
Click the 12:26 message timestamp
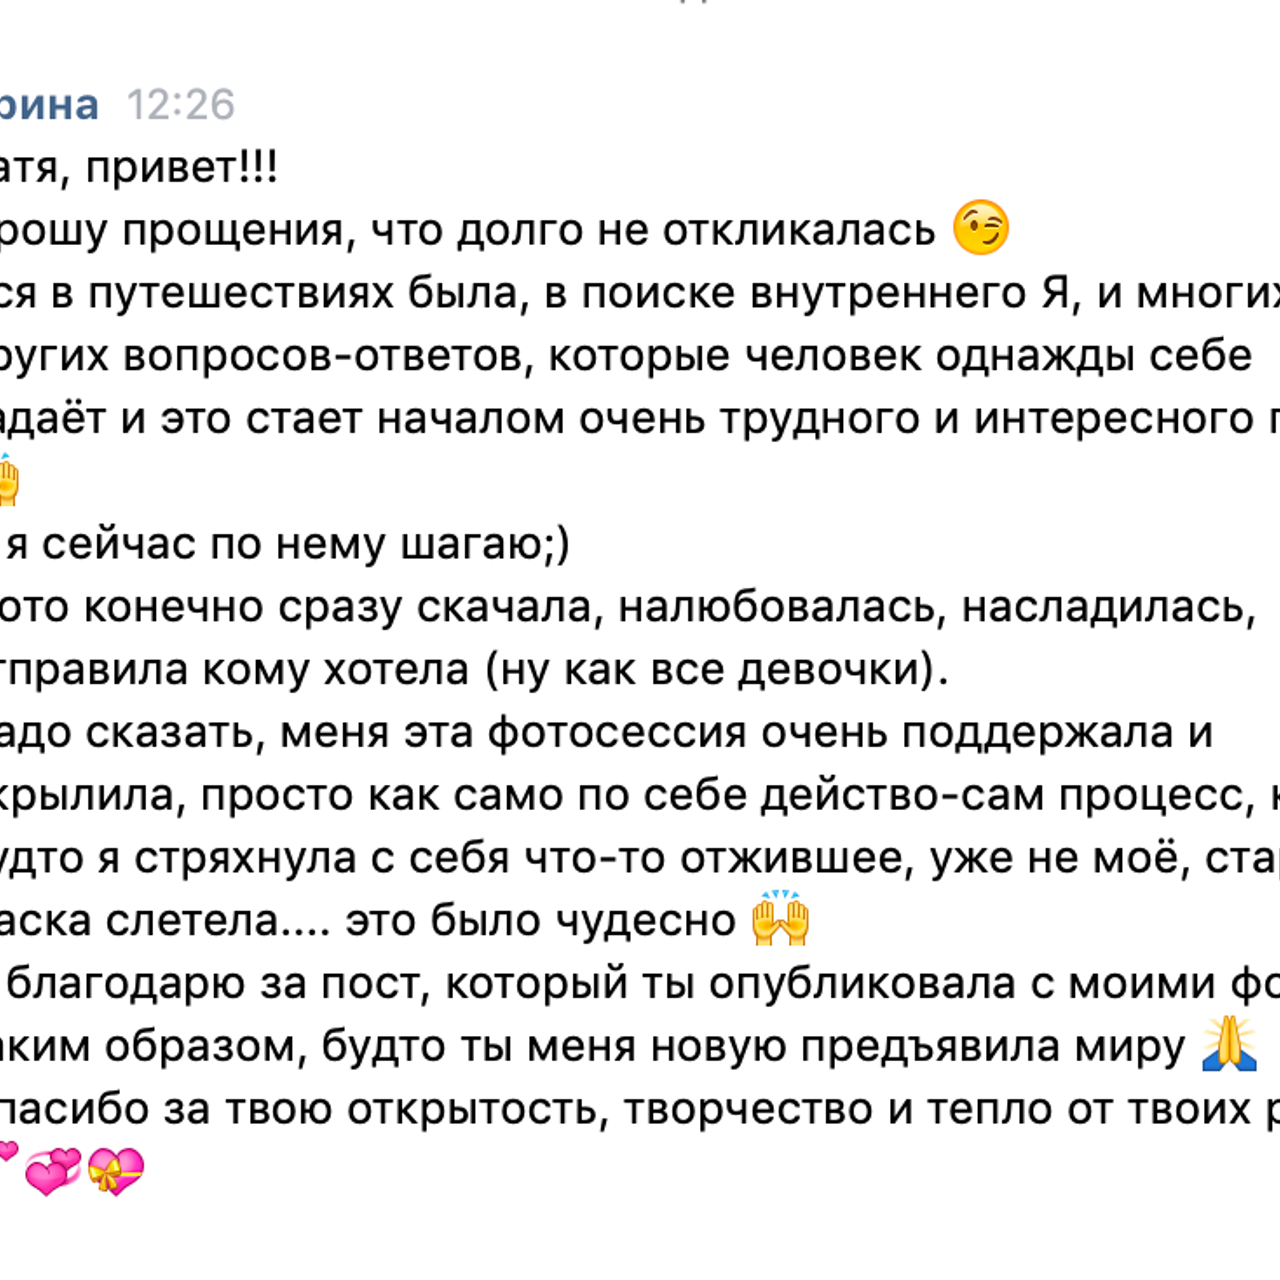point(181,104)
